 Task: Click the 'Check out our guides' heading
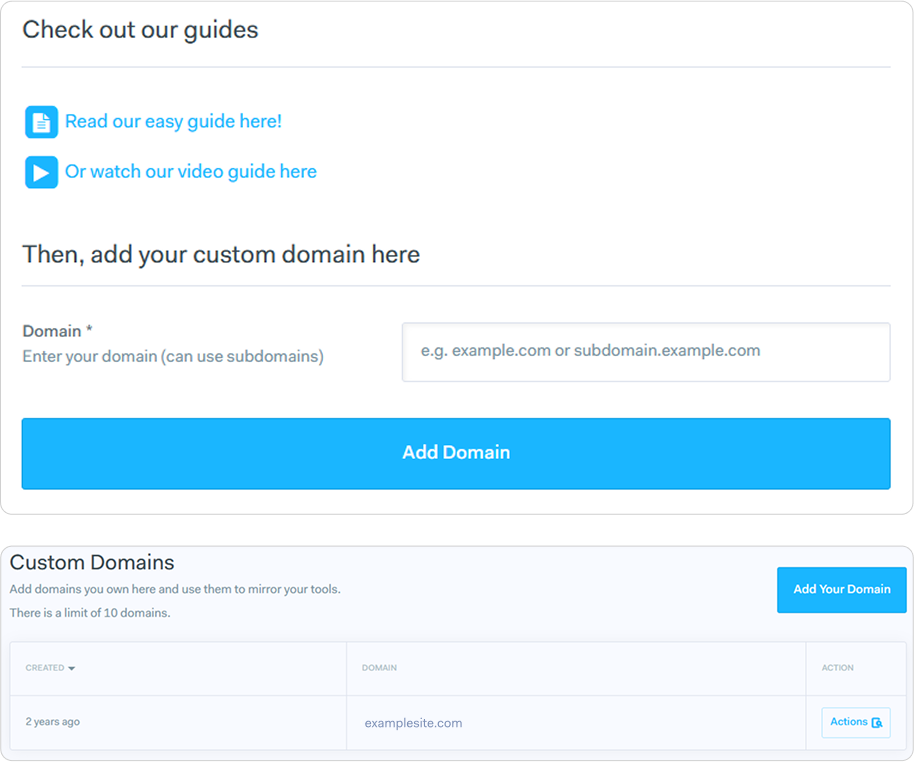pos(139,30)
